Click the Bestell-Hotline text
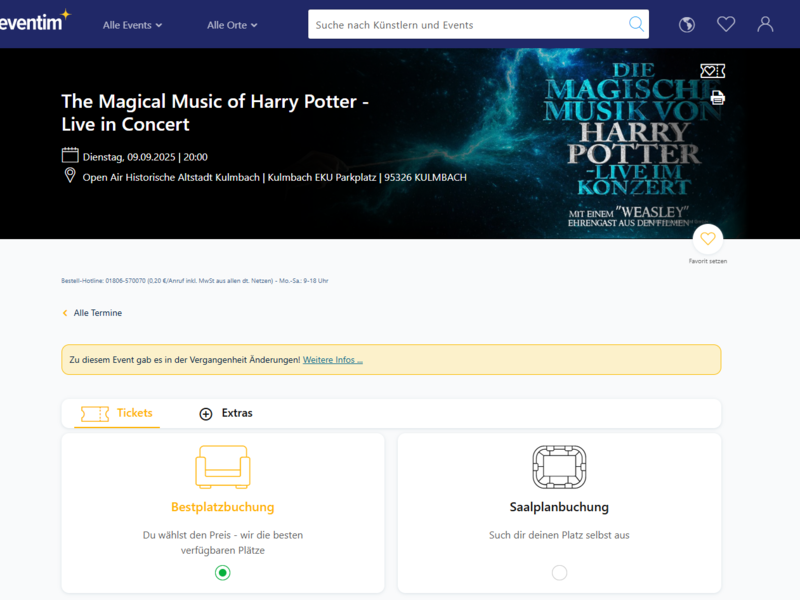This screenshot has height=600, width=800. [x=194, y=281]
